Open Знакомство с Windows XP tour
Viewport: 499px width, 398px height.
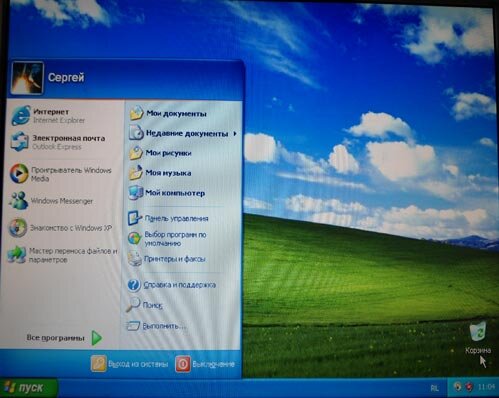18,228
